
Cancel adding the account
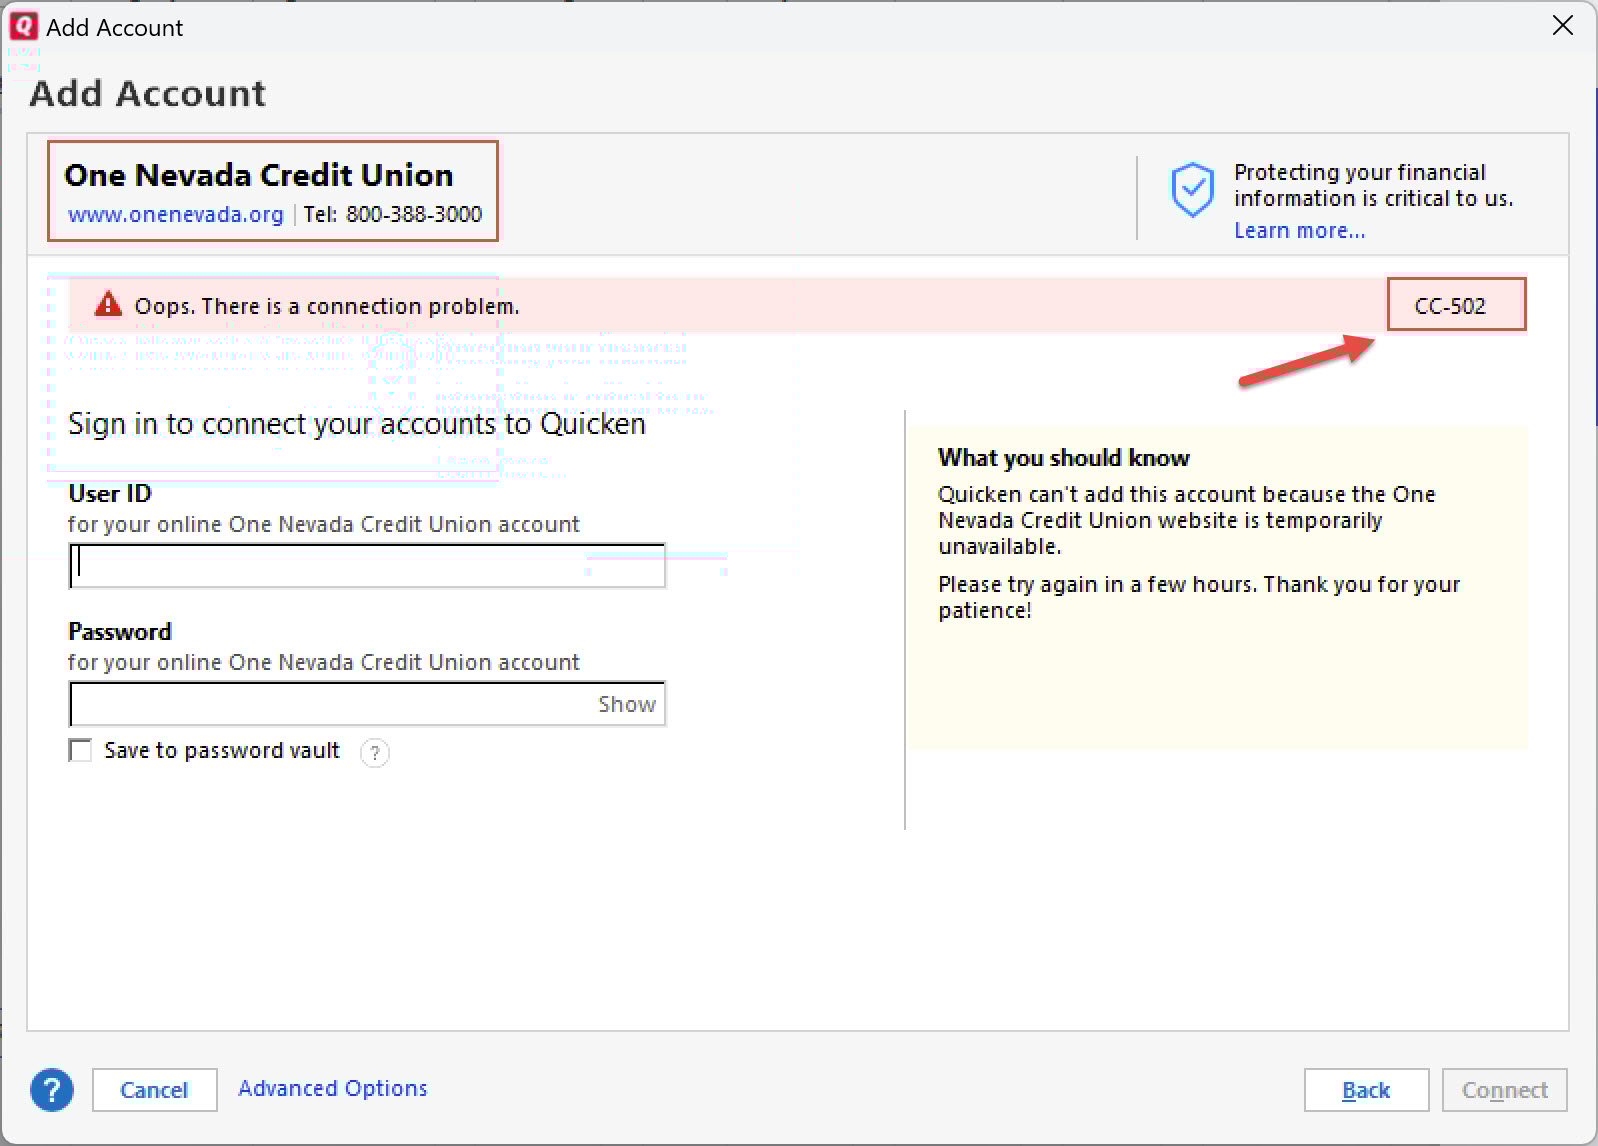tap(154, 1090)
